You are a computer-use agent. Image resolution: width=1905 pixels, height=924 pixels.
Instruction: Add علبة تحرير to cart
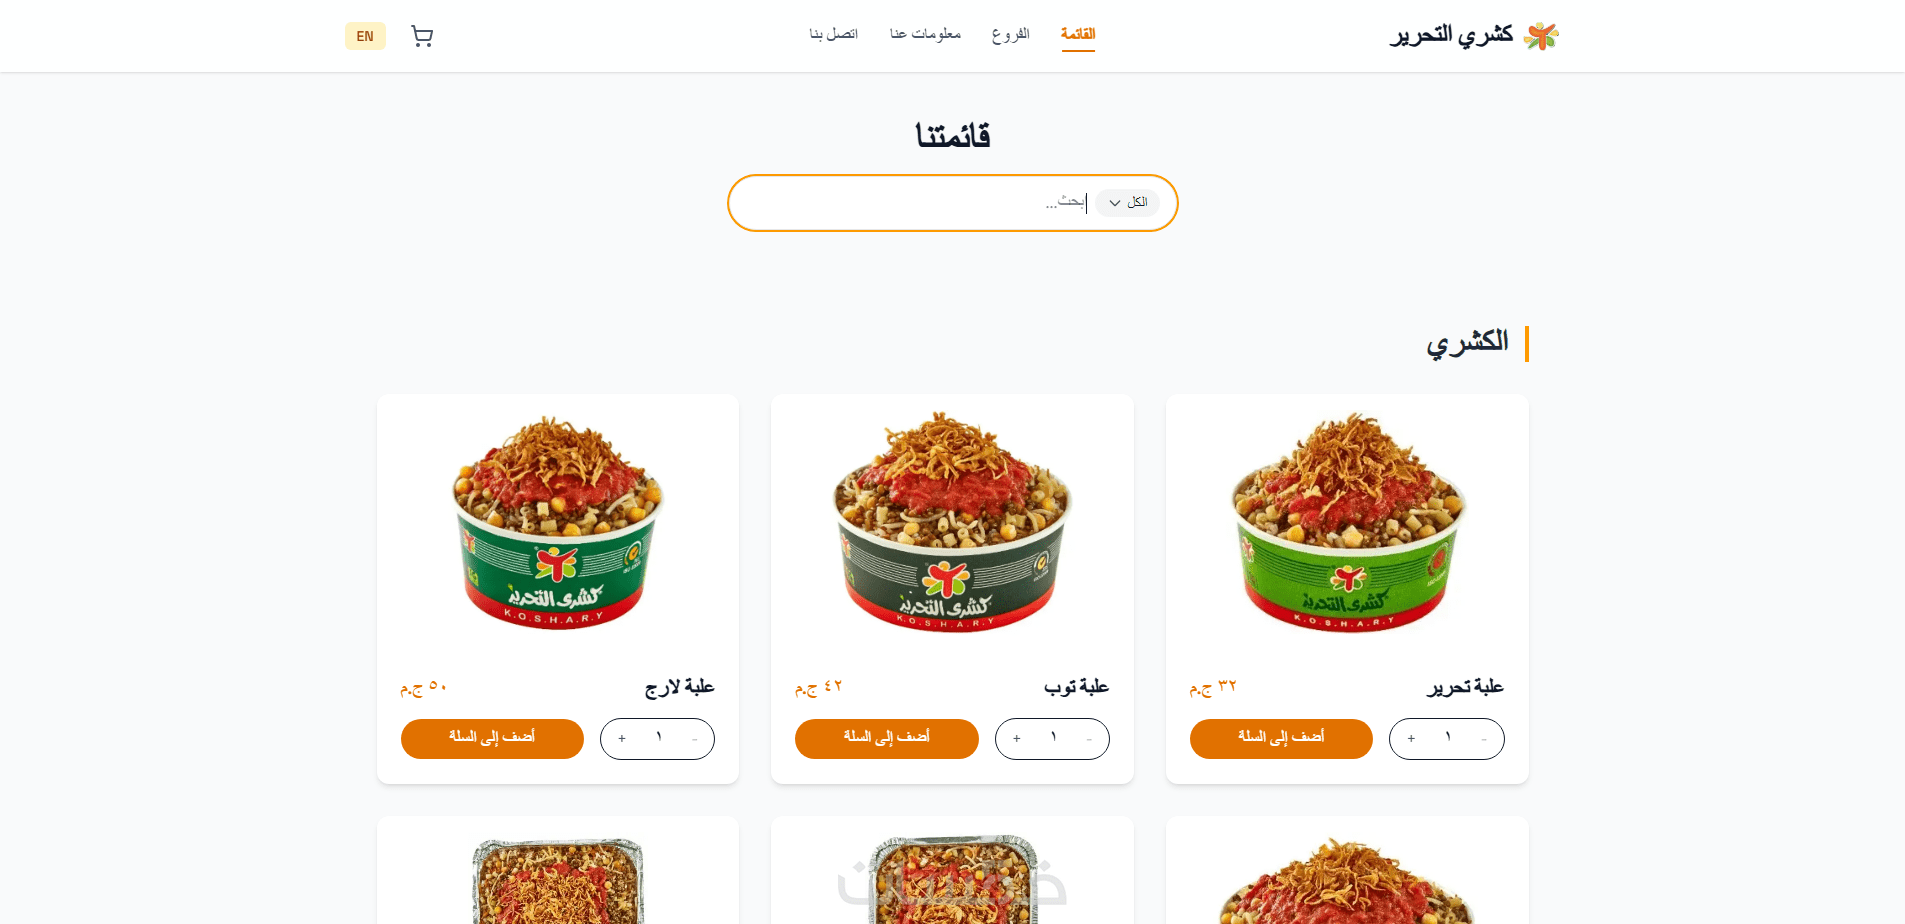1281,739
